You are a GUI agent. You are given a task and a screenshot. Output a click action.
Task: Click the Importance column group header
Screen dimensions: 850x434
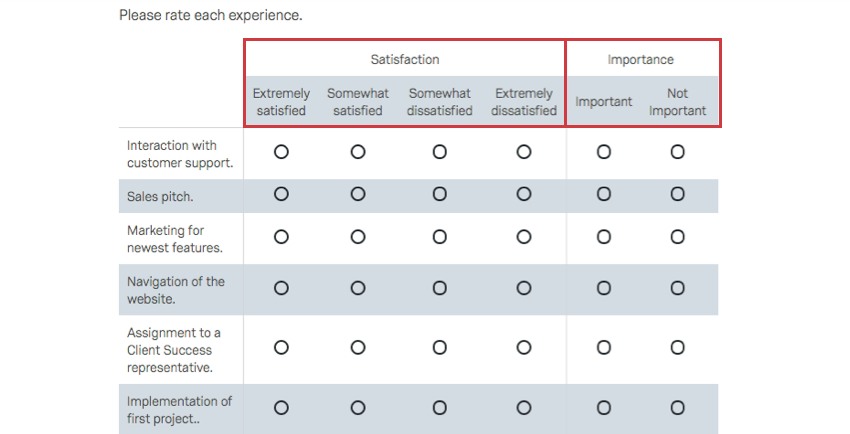coord(641,60)
